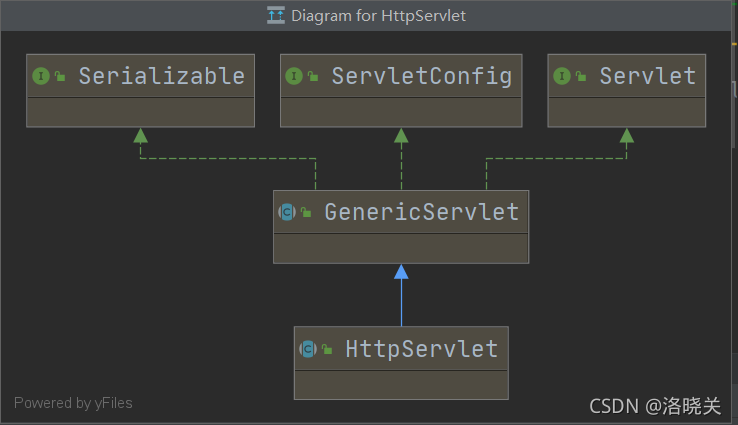Image resolution: width=738 pixels, height=425 pixels.
Task: Click the empty members compartment of ServletConfig
Action: pos(401,112)
